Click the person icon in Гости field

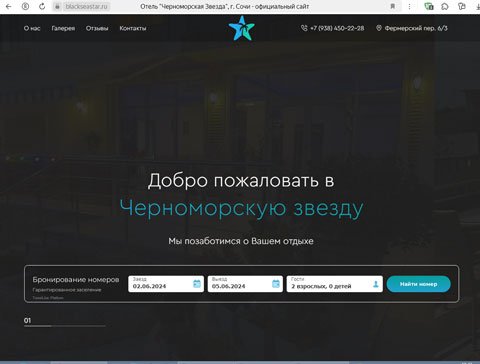tap(376, 284)
